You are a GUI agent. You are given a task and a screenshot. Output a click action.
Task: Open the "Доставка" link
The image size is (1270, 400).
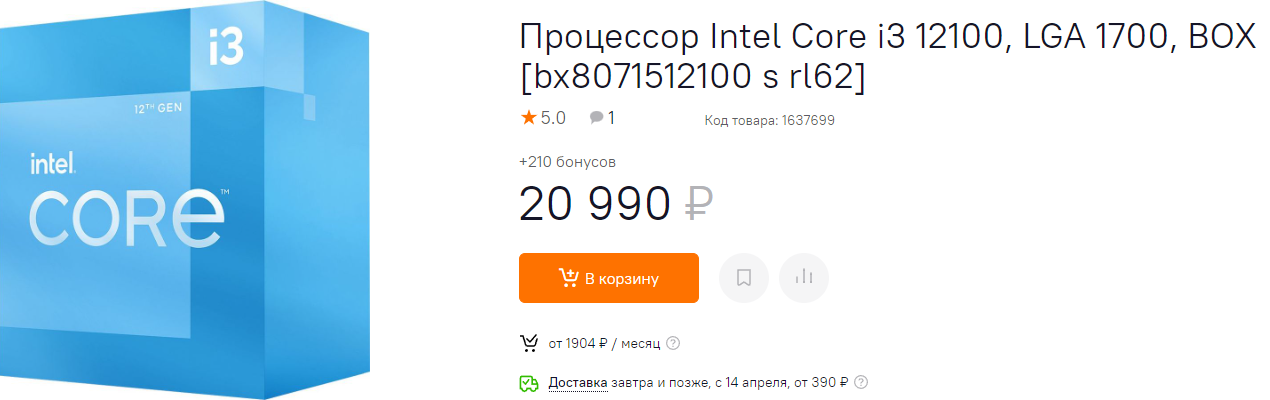click(x=578, y=382)
